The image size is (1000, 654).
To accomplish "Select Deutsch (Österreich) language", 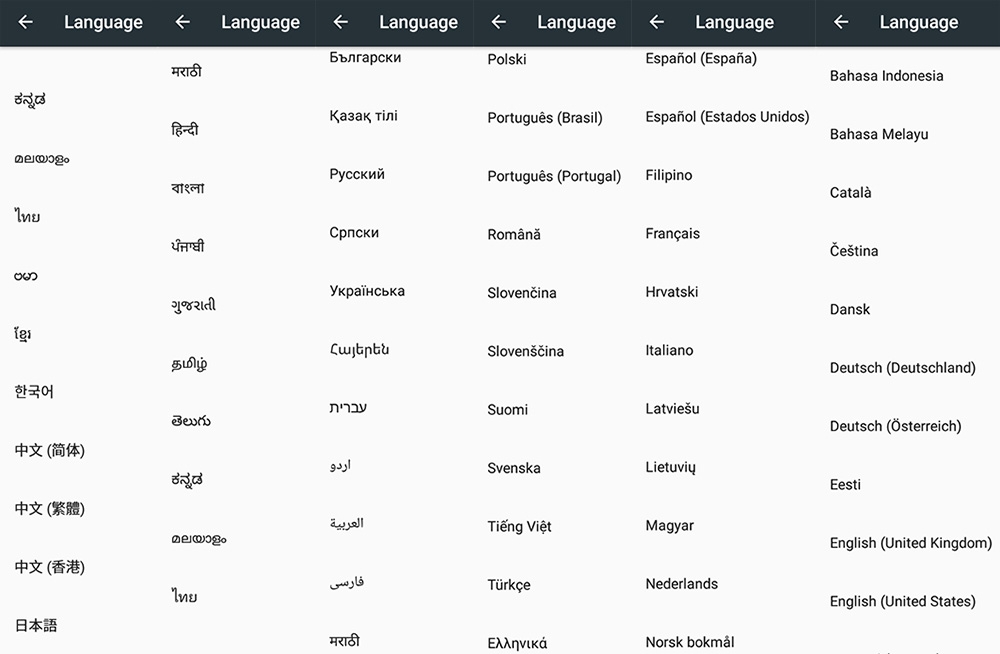I will [x=895, y=426].
